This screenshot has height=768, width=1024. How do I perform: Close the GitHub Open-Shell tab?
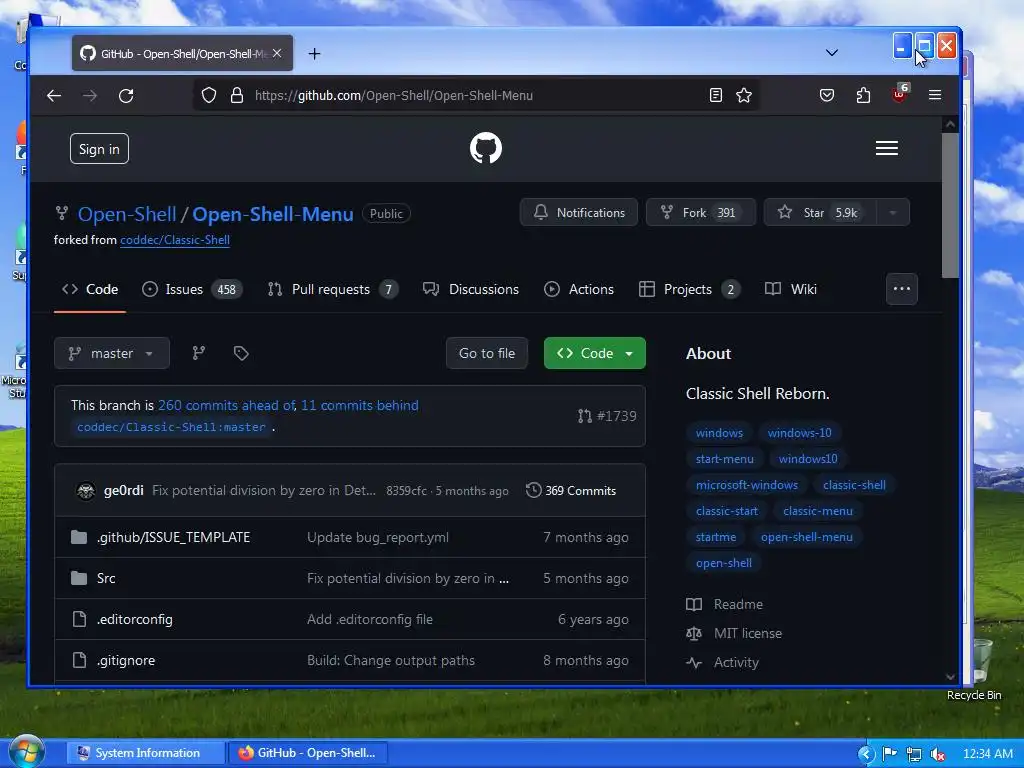click(277, 54)
